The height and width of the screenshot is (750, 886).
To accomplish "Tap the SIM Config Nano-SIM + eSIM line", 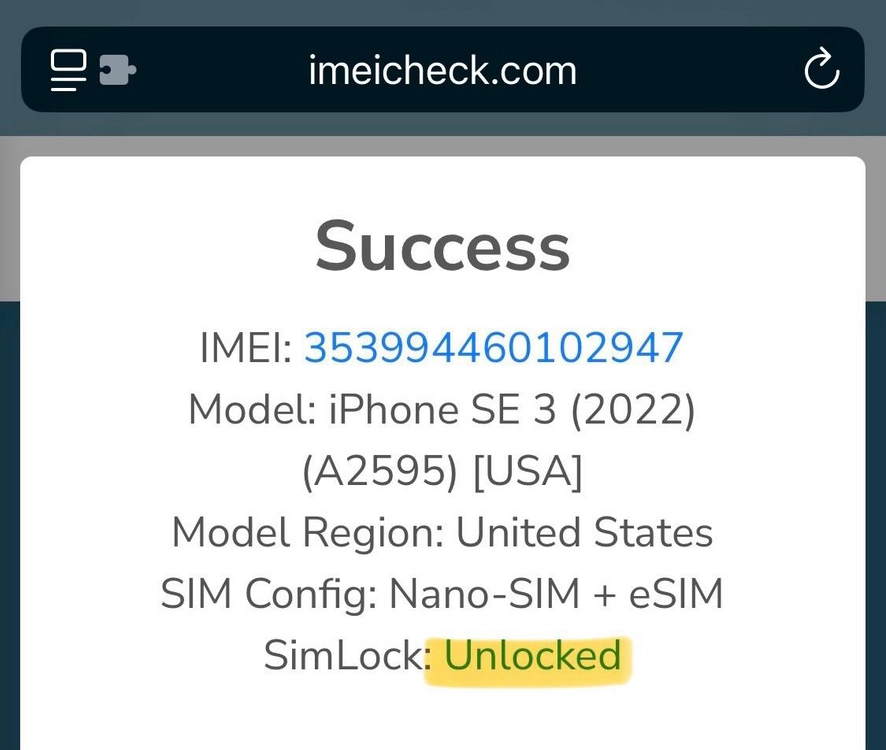I will [x=442, y=594].
